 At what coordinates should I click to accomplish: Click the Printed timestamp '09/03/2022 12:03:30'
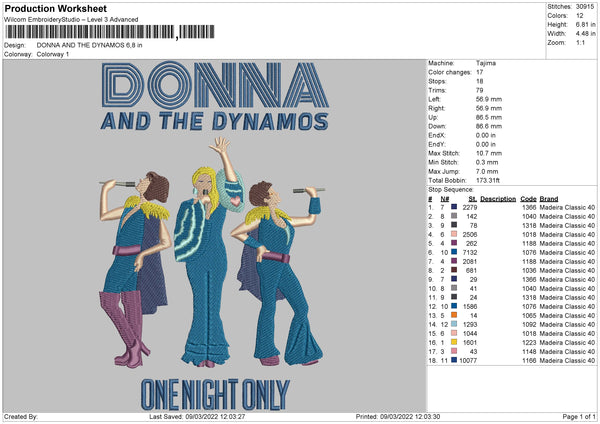(410, 416)
